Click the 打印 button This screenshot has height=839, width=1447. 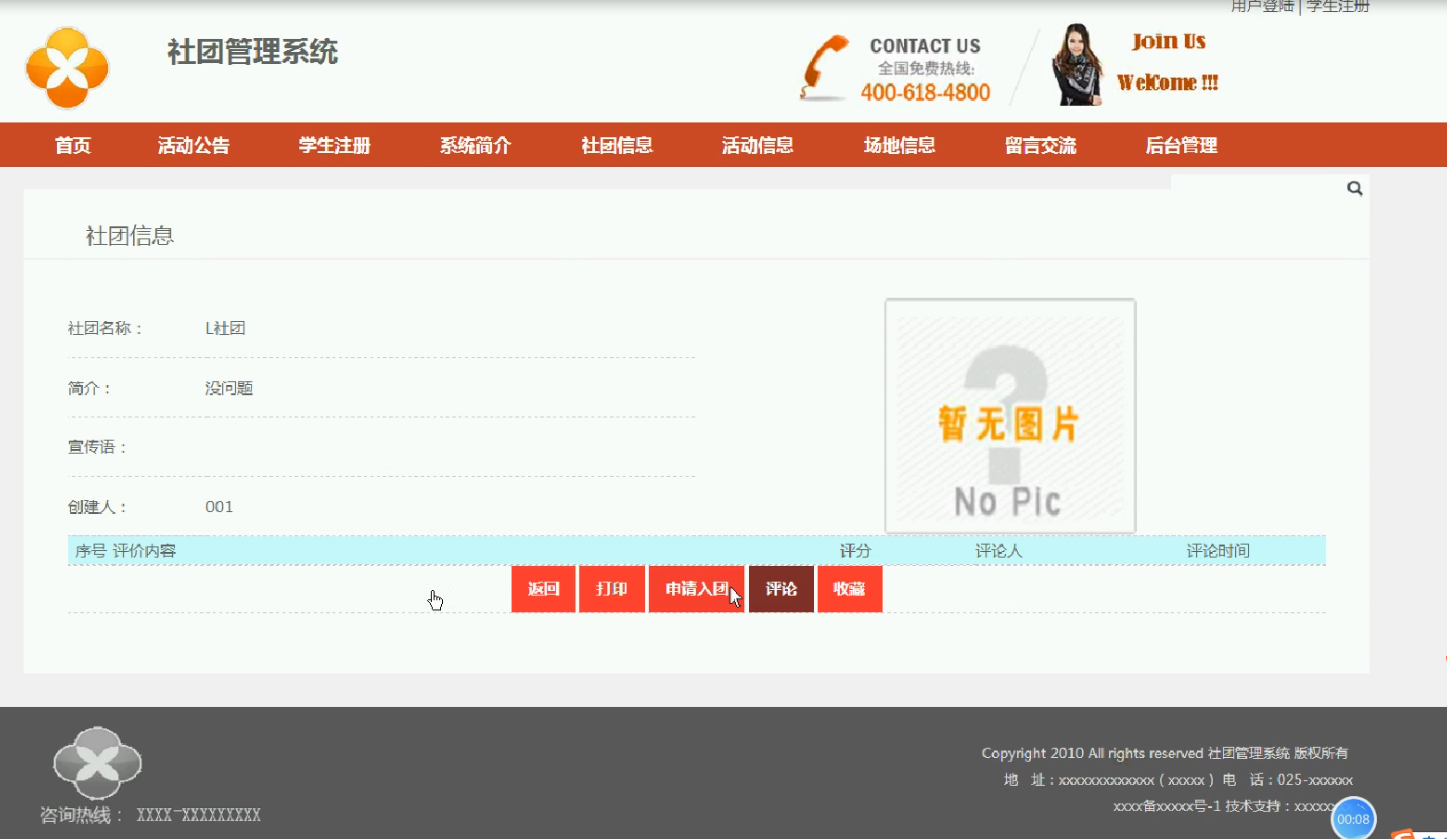click(x=612, y=589)
